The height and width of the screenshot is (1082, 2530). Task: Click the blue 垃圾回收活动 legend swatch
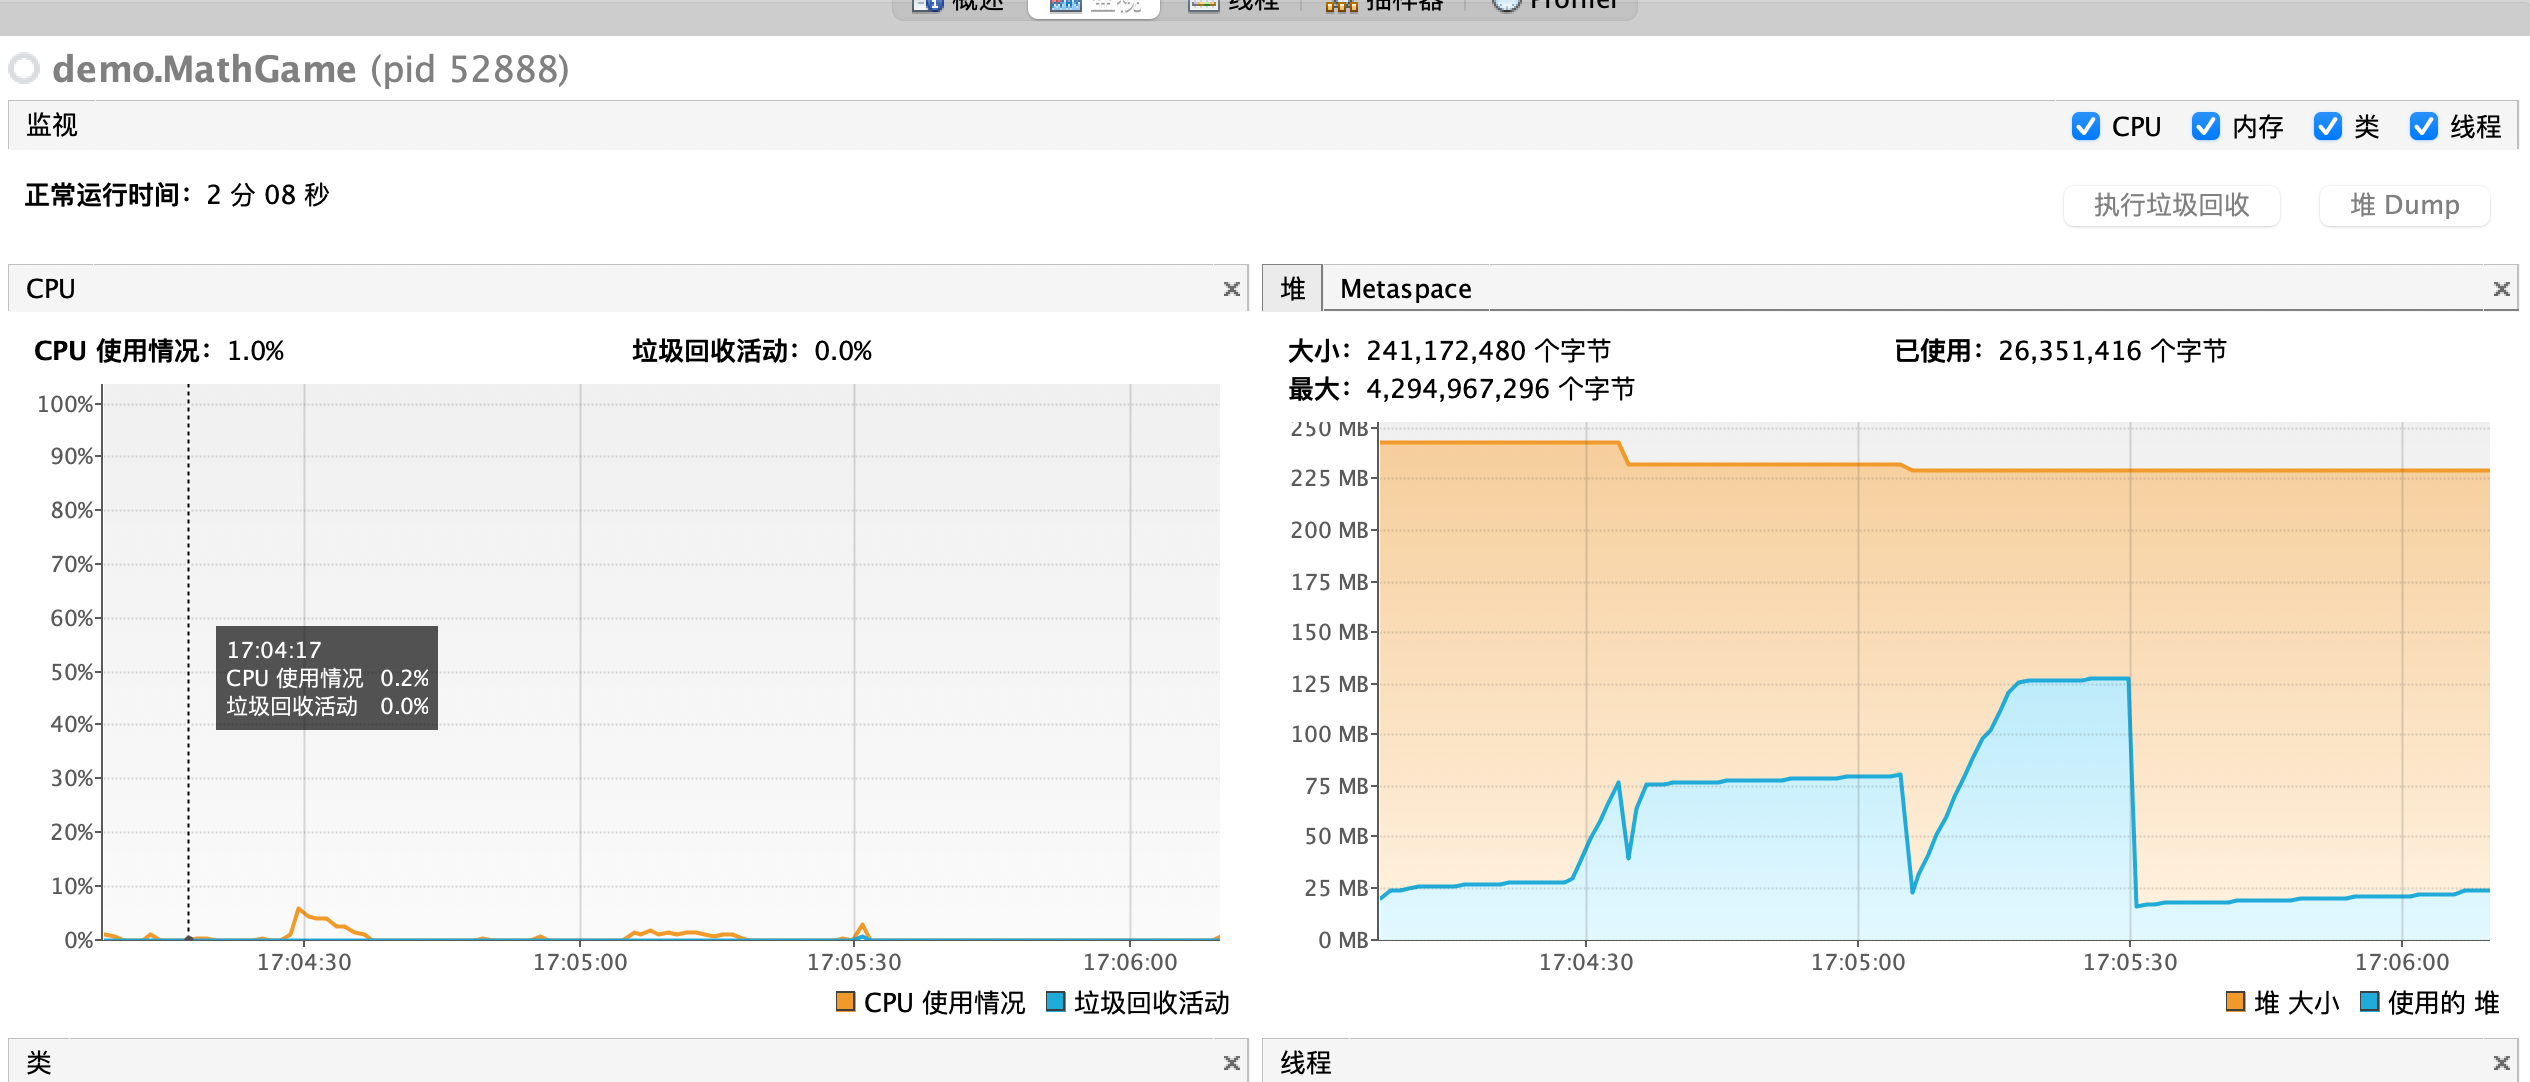pos(1055,1003)
